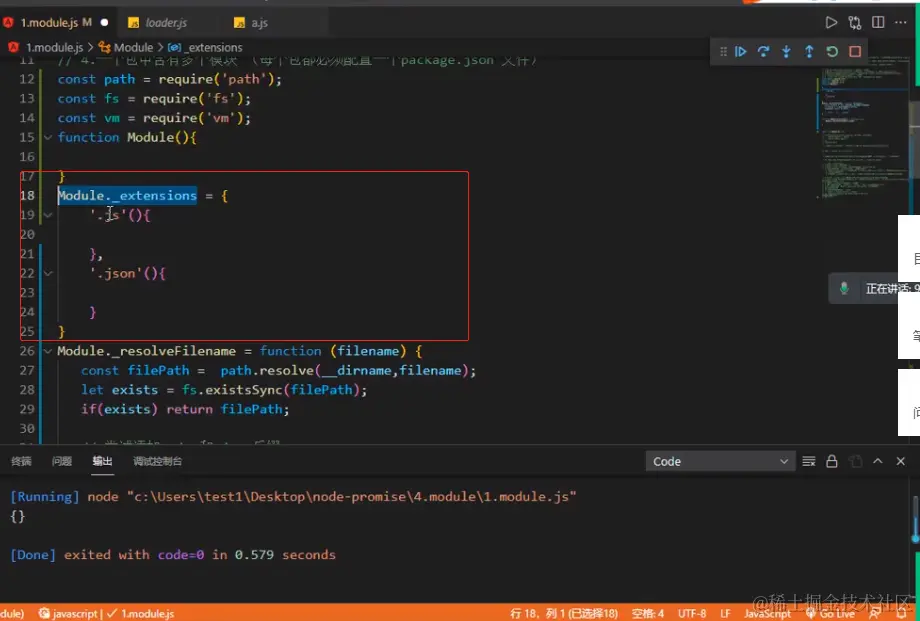Stop debugging with the red square
The image size is (920, 621).
point(855,52)
